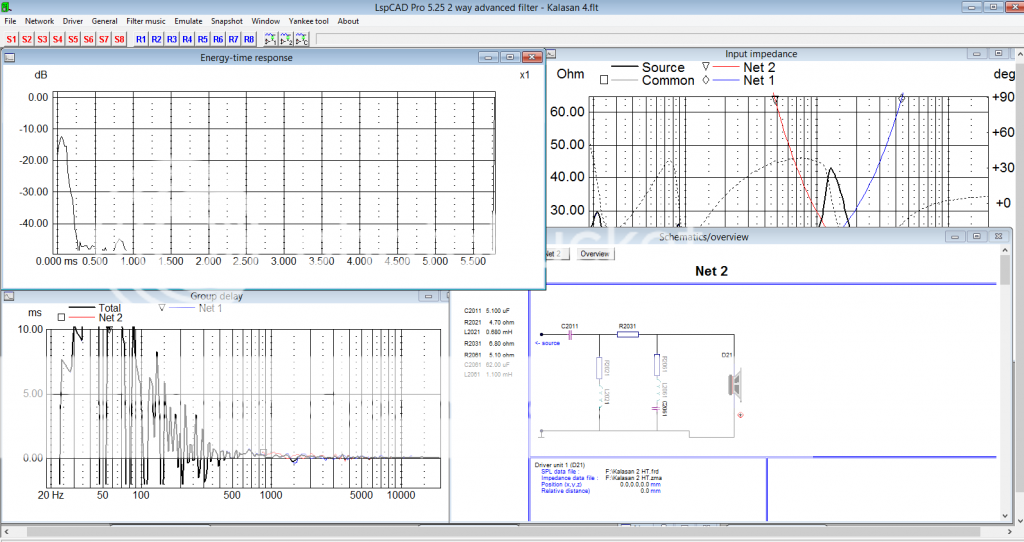1024x542 pixels.
Task: Select the R2061 resistor symbol
Action: tap(657, 364)
